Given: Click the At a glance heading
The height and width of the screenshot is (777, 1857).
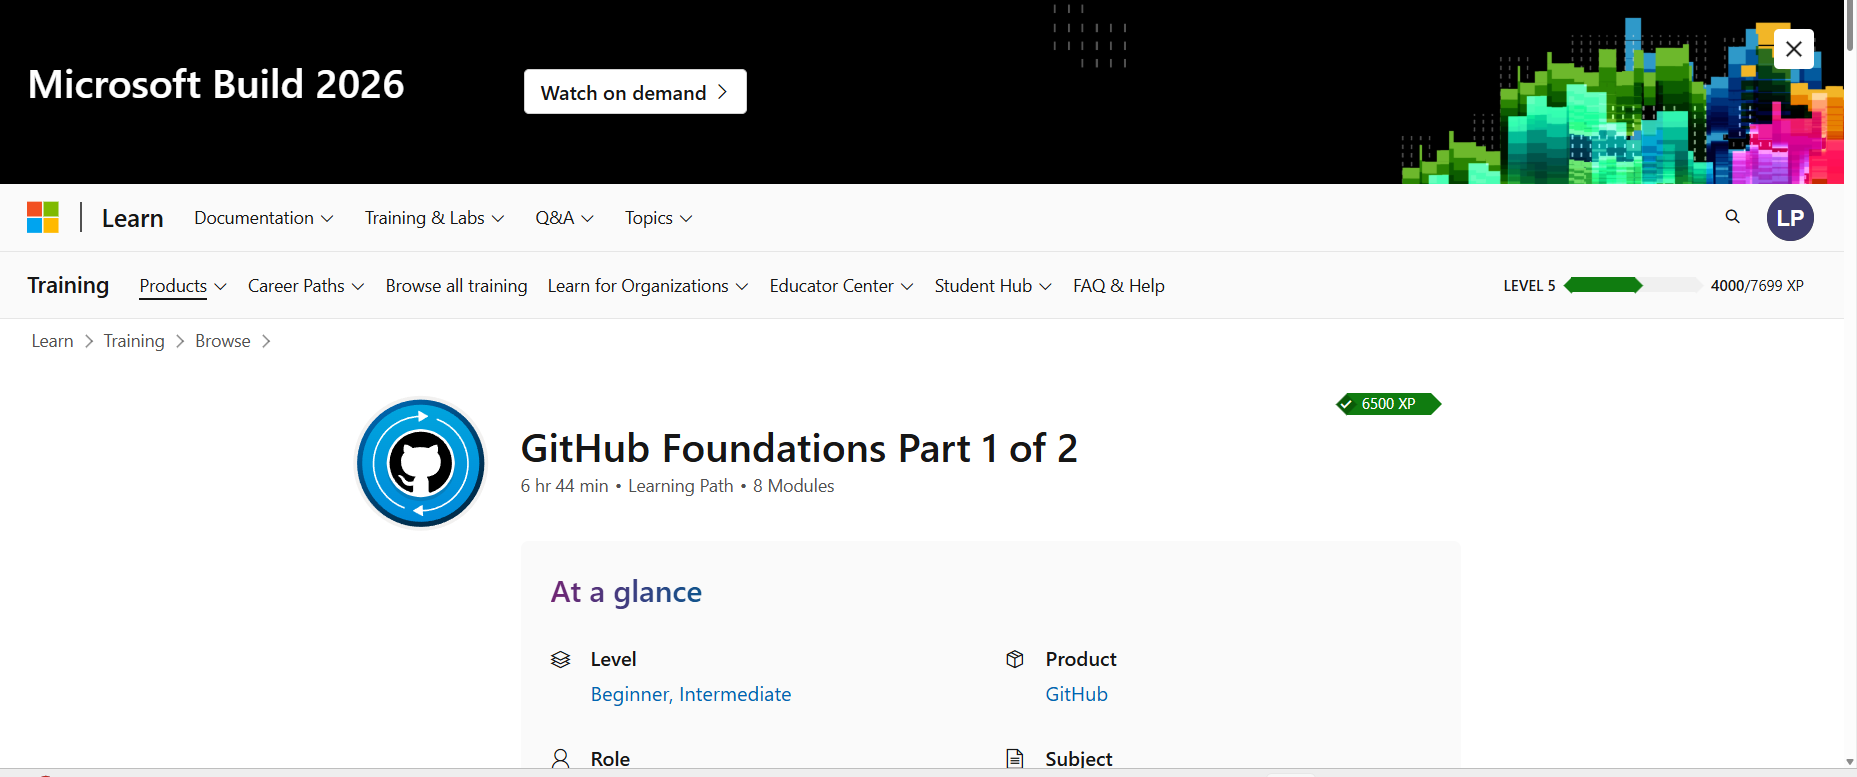Looking at the screenshot, I should (x=626, y=592).
